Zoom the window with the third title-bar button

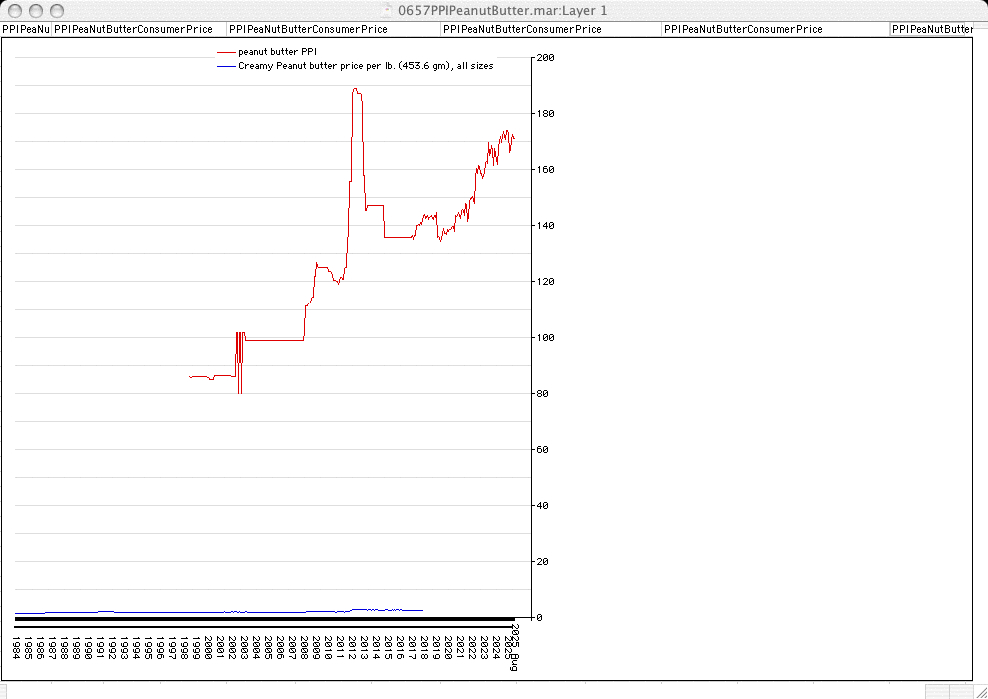click(x=57, y=10)
